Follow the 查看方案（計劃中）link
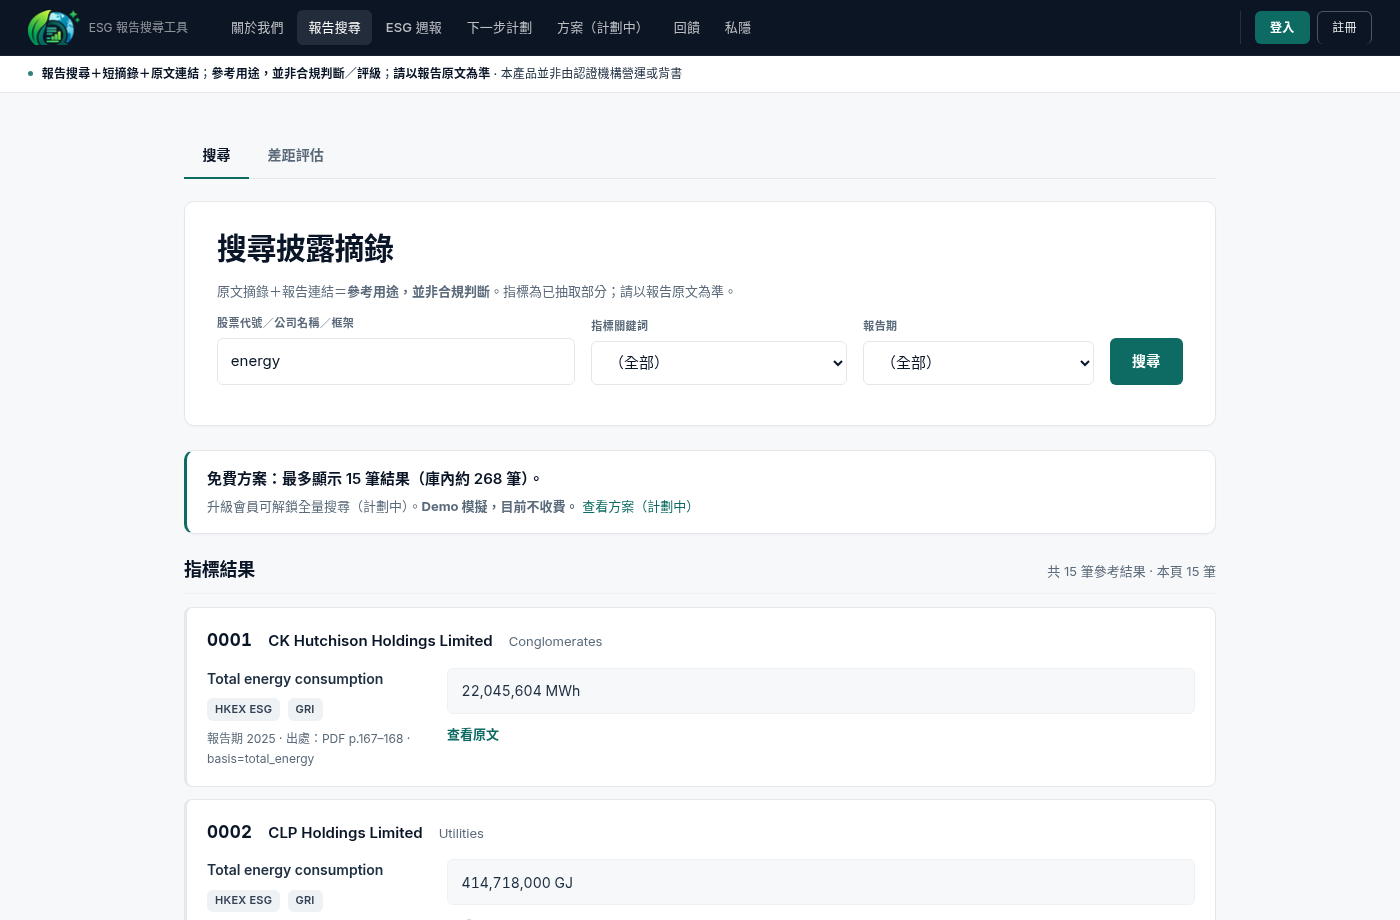Viewport: 1400px width, 920px height. (x=640, y=507)
